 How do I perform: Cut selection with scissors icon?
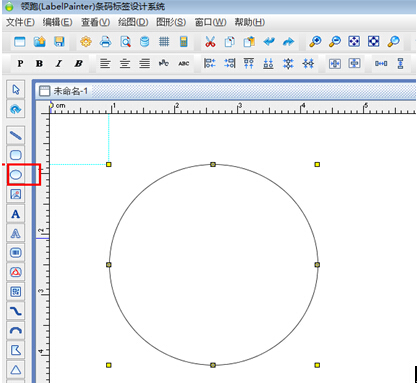click(x=210, y=42)
